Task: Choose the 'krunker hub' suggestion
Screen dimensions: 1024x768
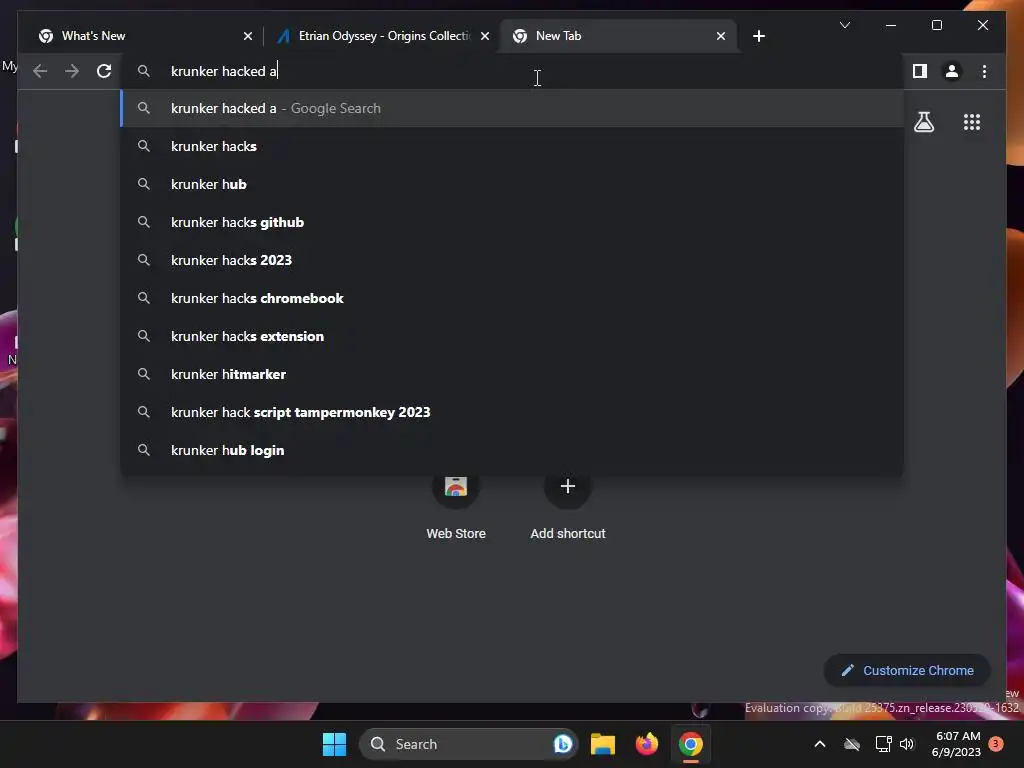Action: tap(512, 184)
